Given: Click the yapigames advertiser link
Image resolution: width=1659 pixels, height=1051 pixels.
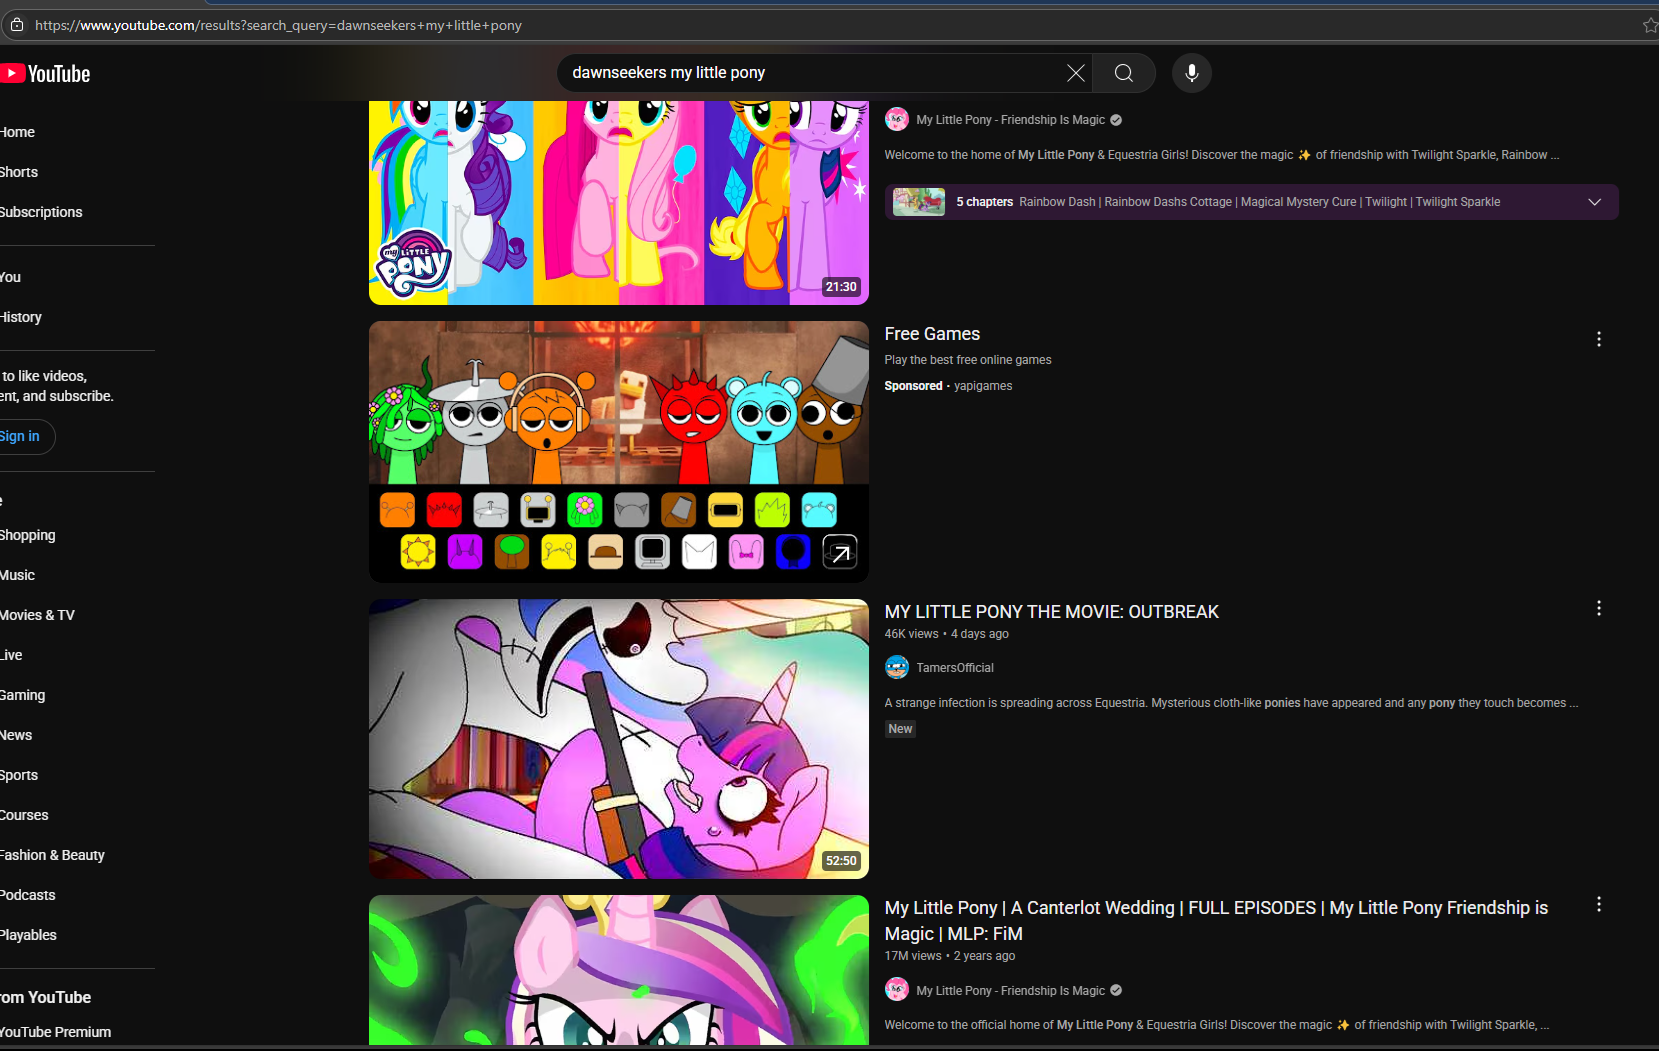Looking at the screenshot, I should coord(983,386).
